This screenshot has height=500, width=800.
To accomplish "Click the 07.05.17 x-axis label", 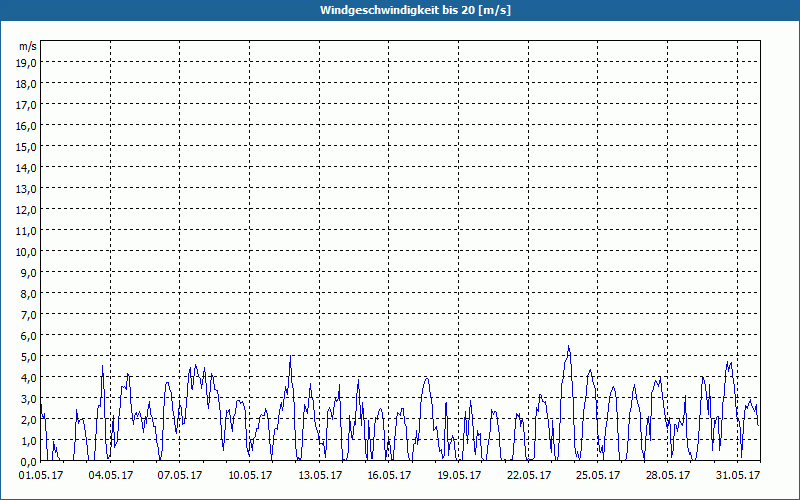I will (180, 476).
